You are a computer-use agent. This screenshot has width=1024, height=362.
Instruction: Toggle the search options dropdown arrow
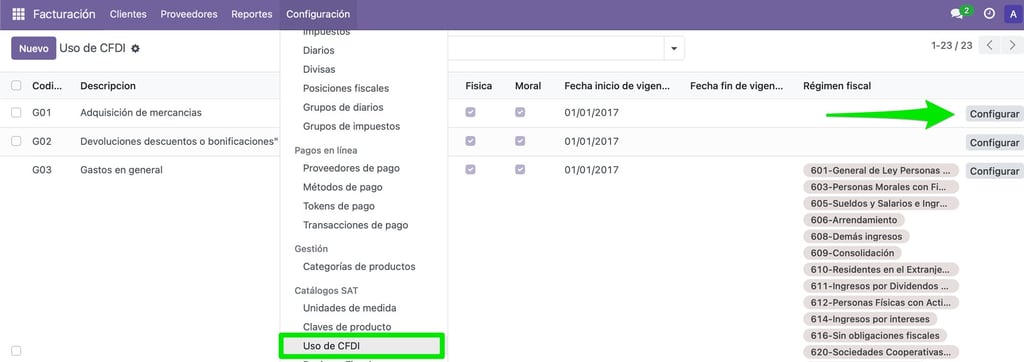(x=673, y=48)
